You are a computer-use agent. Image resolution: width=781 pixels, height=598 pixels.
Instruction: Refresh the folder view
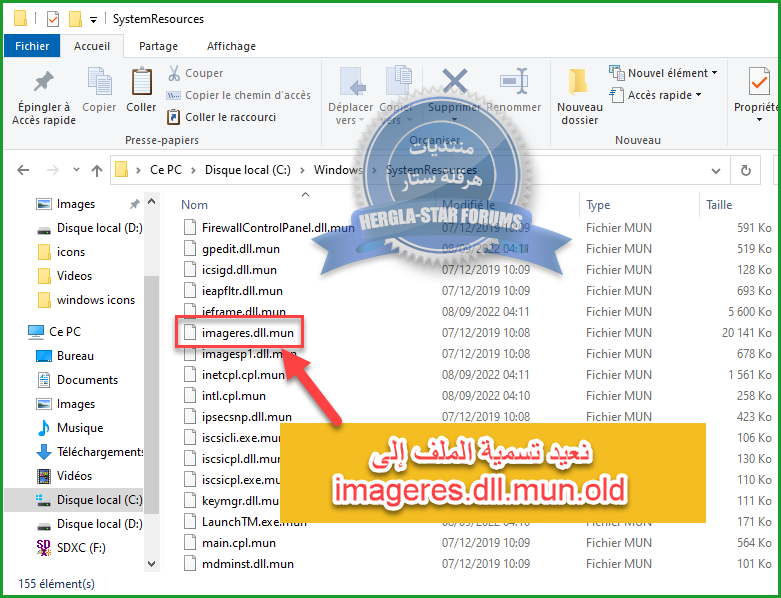pyautogui.click(x=746, y=171)
